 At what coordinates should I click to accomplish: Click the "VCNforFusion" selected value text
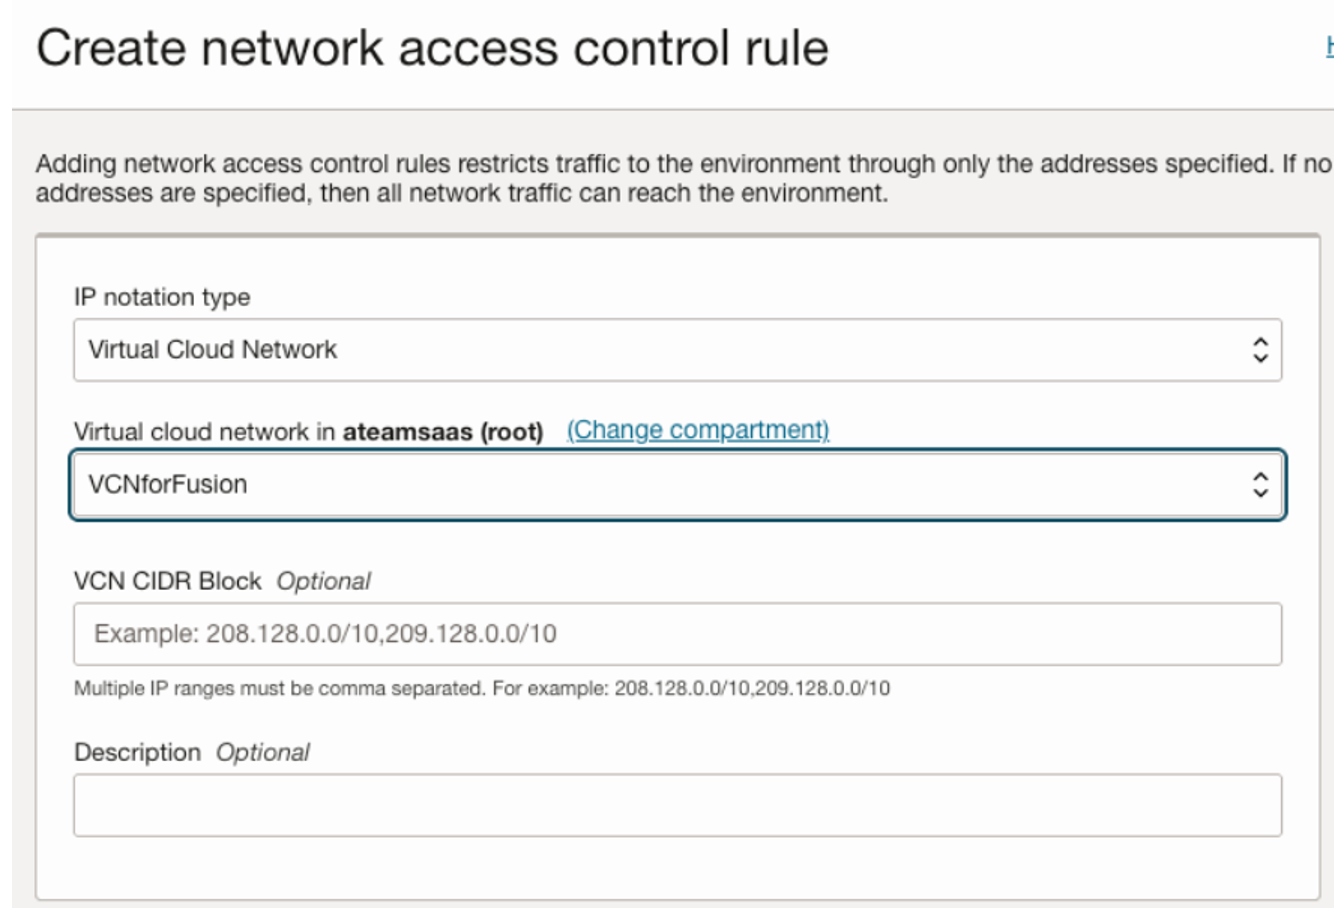pos(167,485)
